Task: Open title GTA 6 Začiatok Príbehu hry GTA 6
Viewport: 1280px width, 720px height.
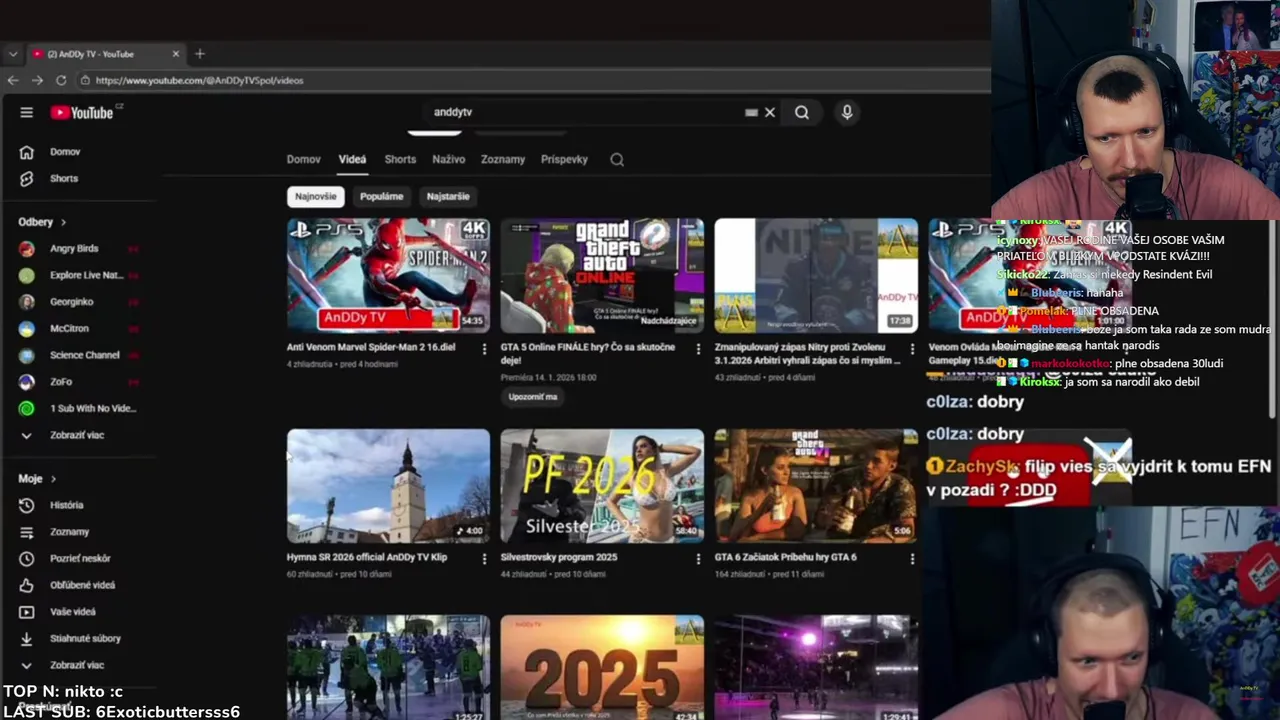Action: click(x=786, y=557)
